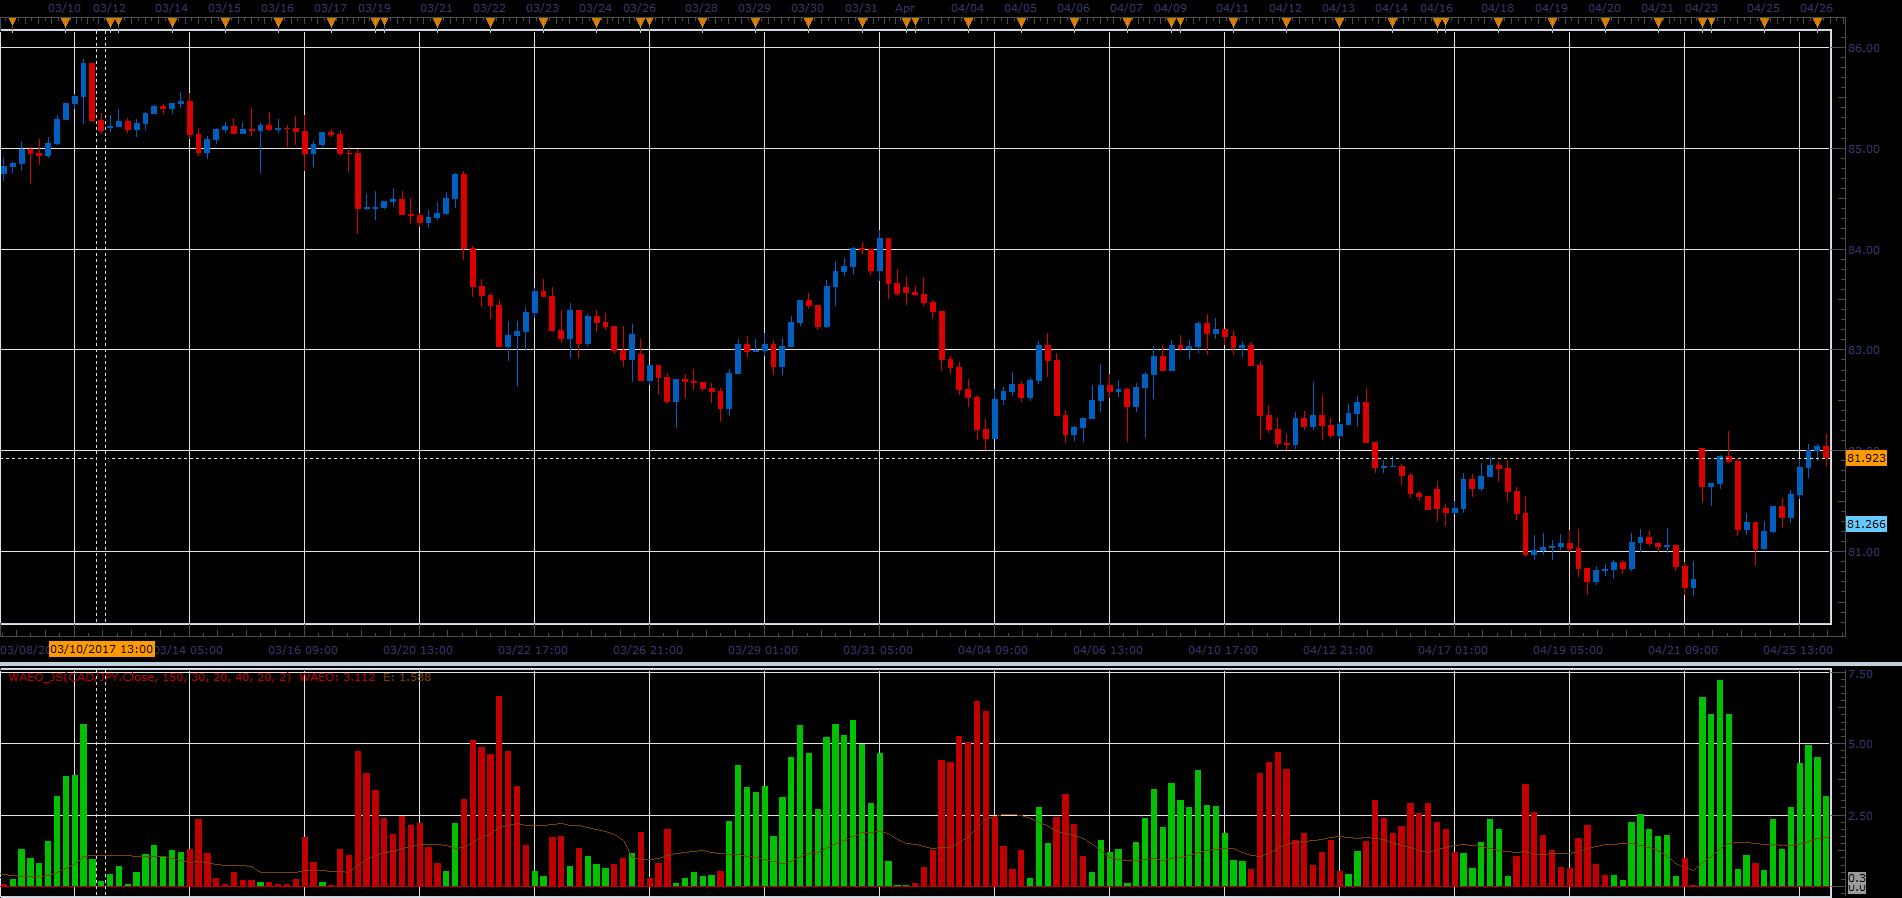
Task: Click the 04/21 date on top axis
Action: click(1658, 8)
